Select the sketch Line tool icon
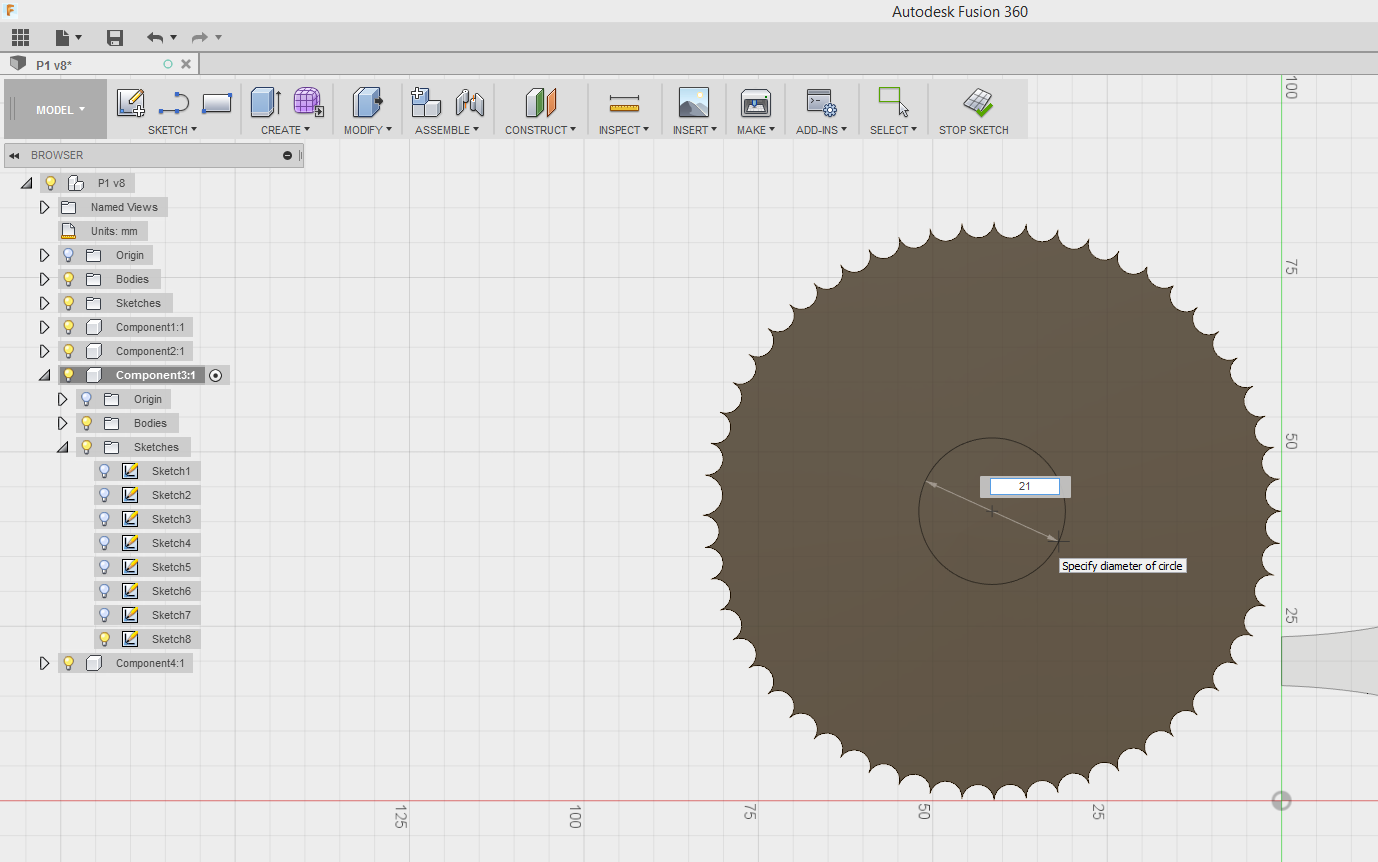Screen dimensions: 1378x862 point(174,103)
